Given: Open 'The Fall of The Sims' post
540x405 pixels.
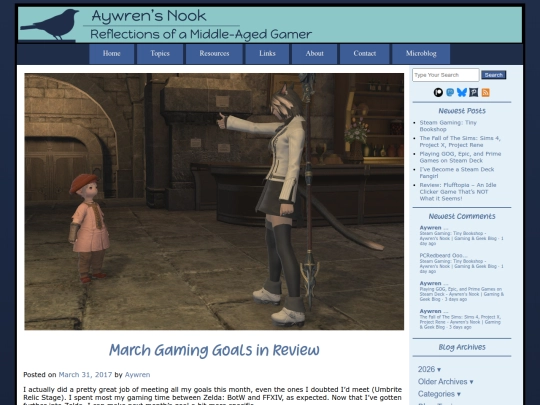Looking at the screenshot, I should [x=460, y=142].
